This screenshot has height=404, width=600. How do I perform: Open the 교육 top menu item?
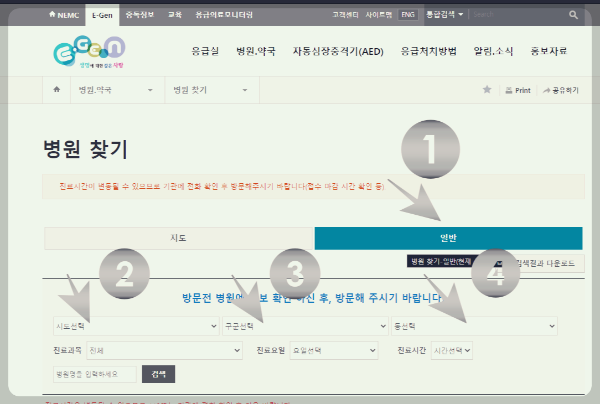click(175, 15)
